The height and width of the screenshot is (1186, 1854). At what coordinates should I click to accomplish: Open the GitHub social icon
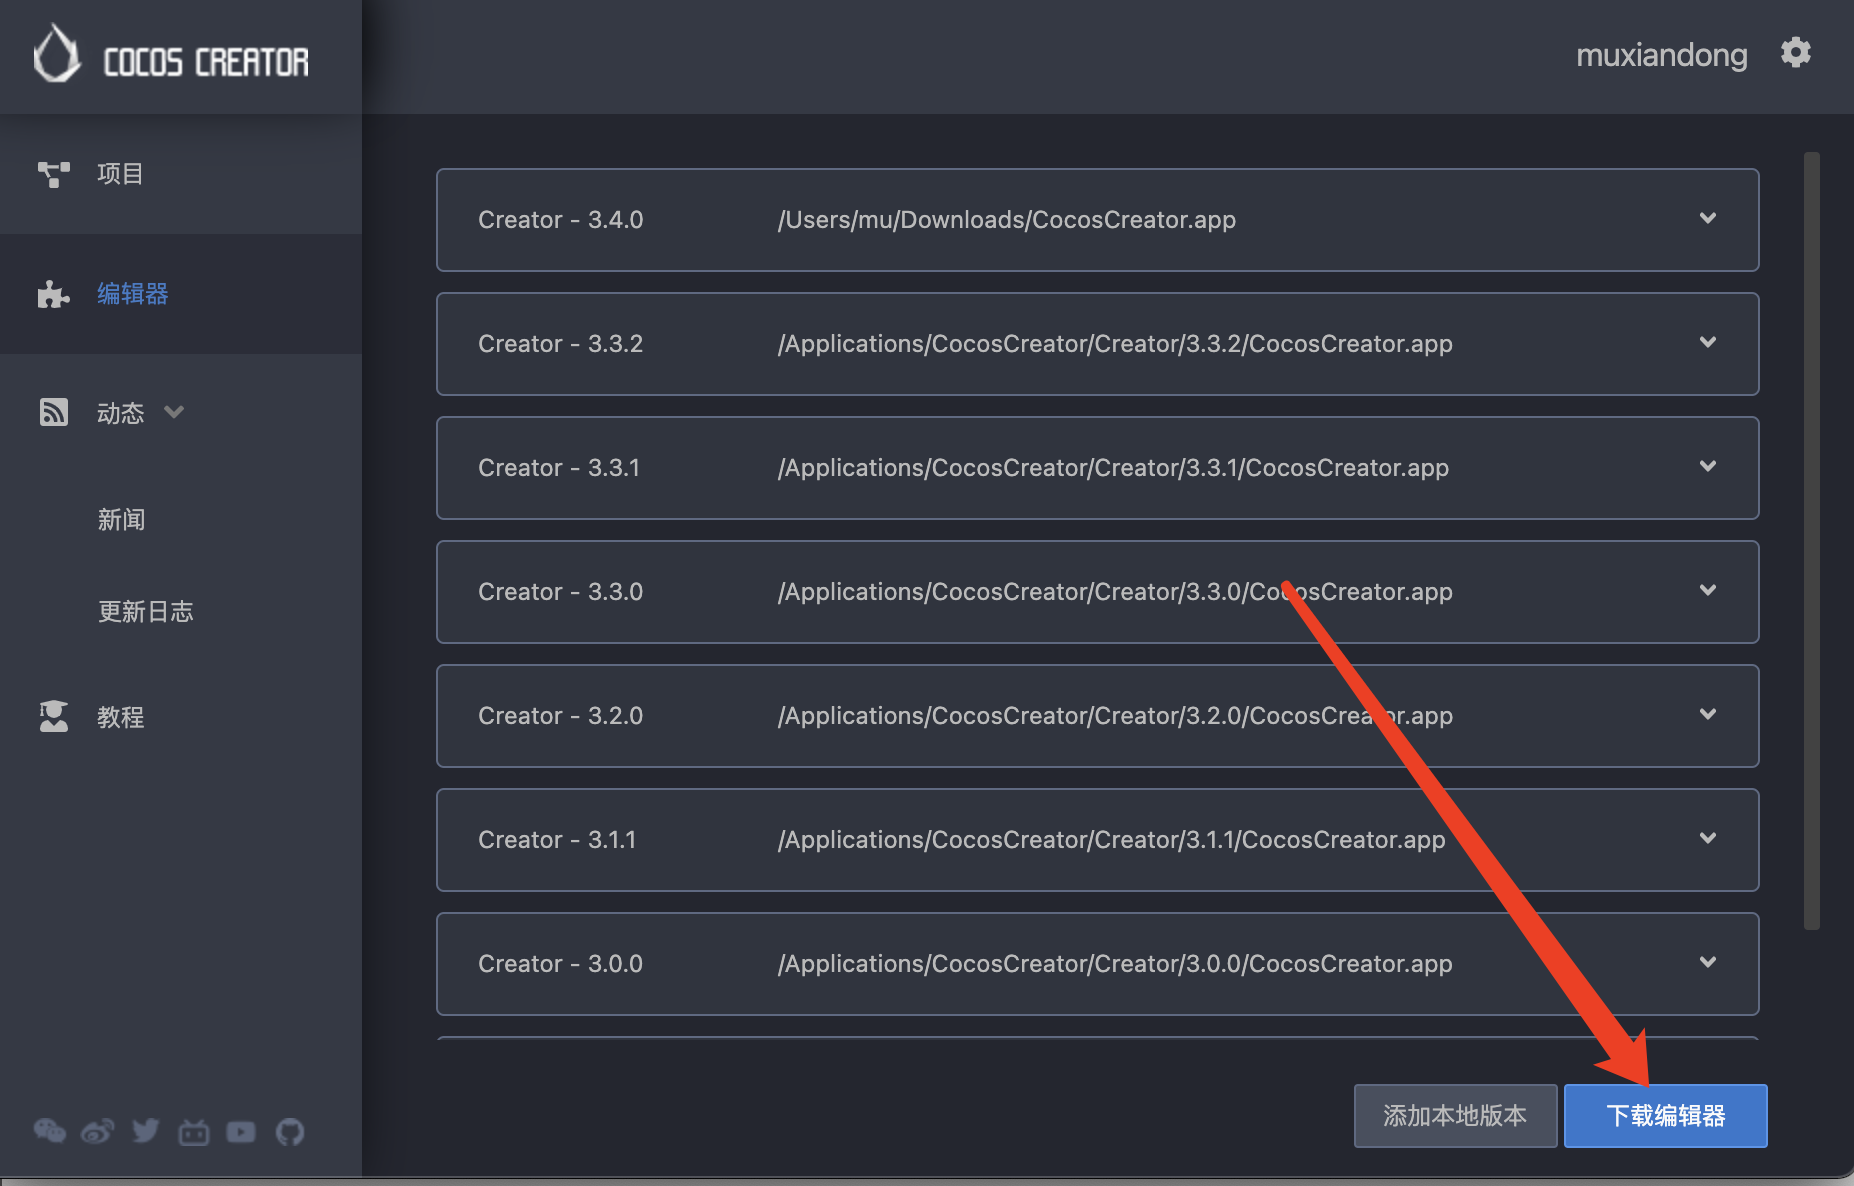[x=290, y=1131]
